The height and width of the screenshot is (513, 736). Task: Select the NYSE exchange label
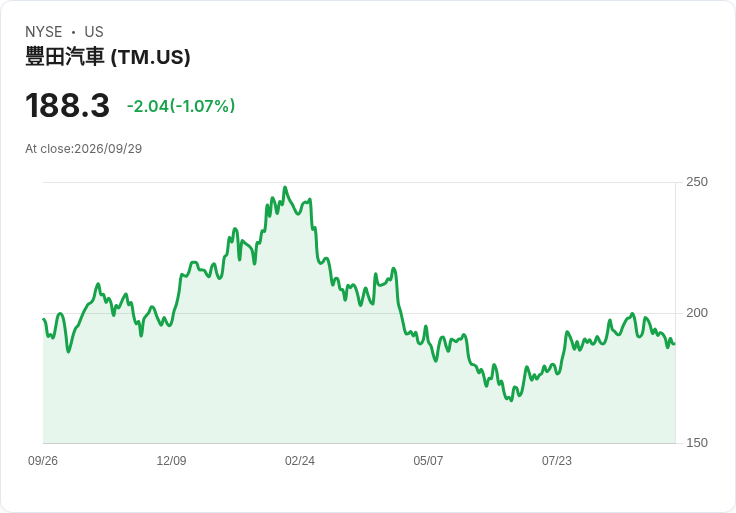44,32
